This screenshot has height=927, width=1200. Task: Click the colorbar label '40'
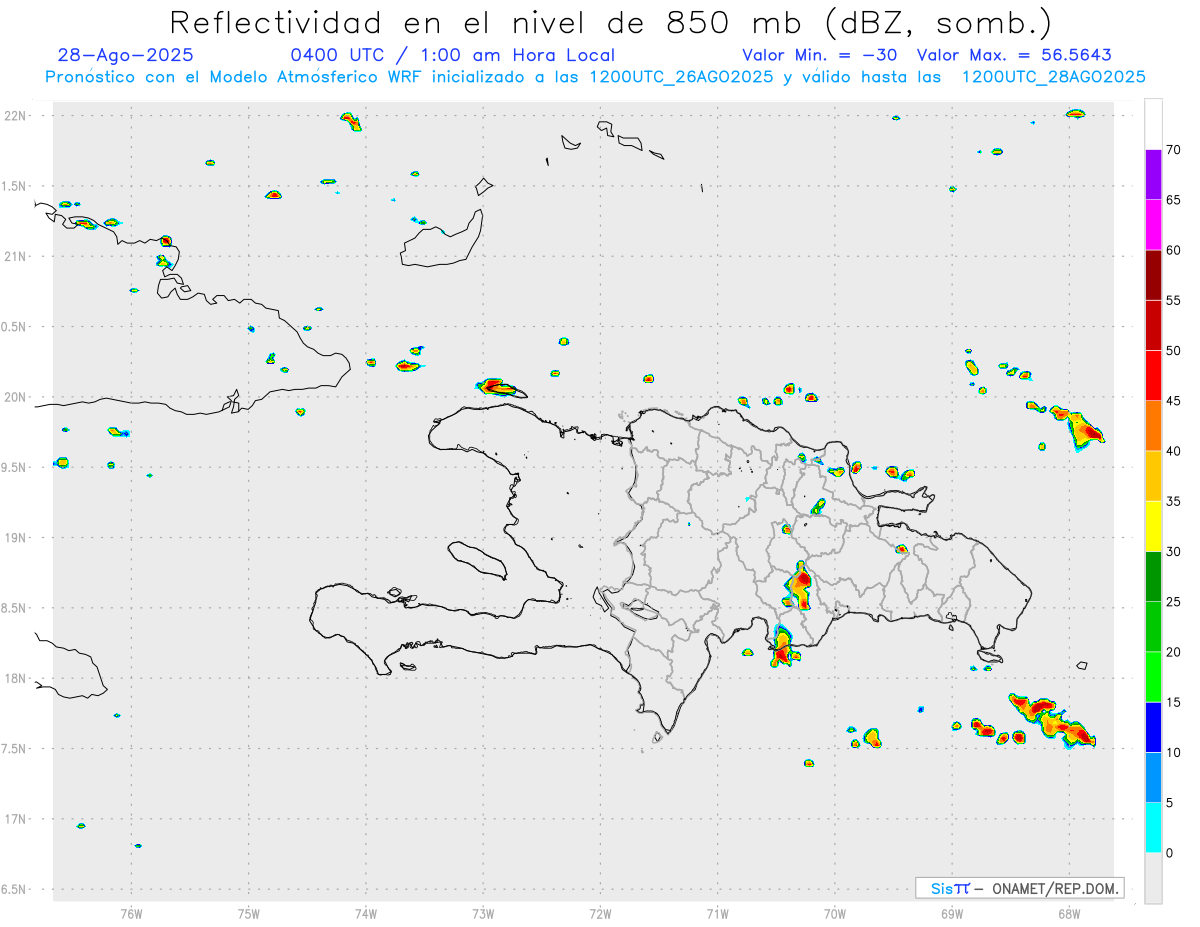(1173, 451)
